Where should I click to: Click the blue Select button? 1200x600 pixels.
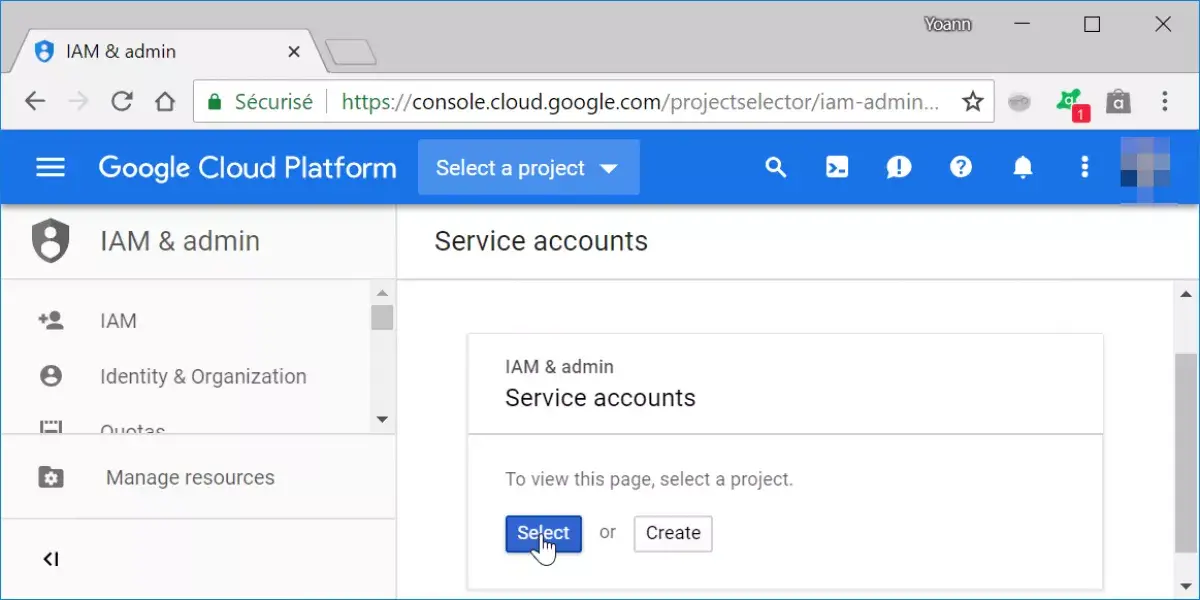542,533
